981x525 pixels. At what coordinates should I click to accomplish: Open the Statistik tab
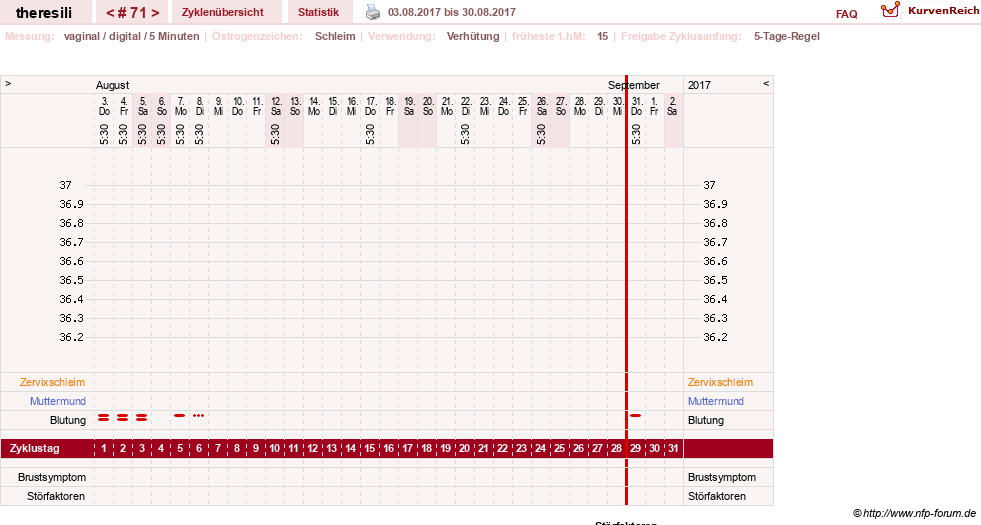[x=318, y=12]
